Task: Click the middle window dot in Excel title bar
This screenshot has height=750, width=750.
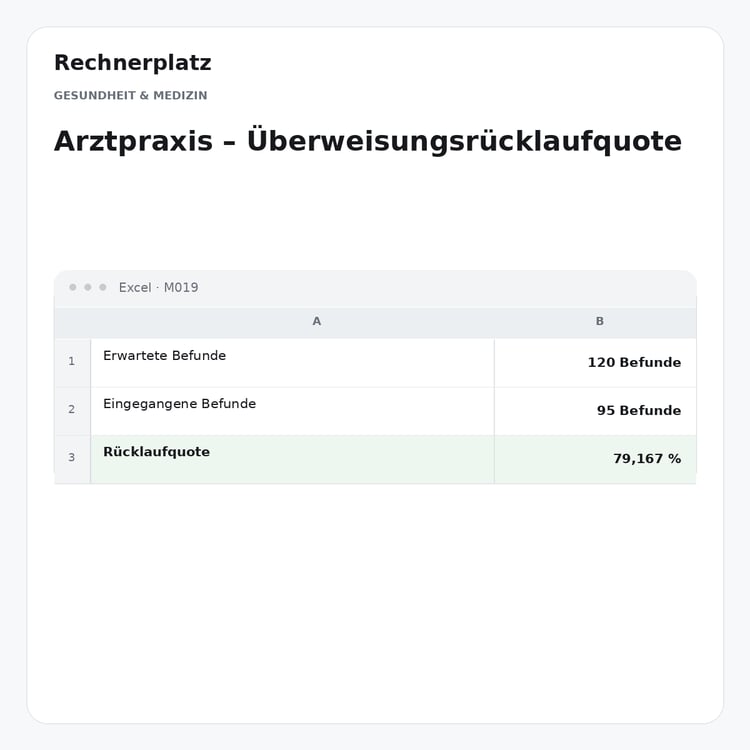Action: coord(88,287)
